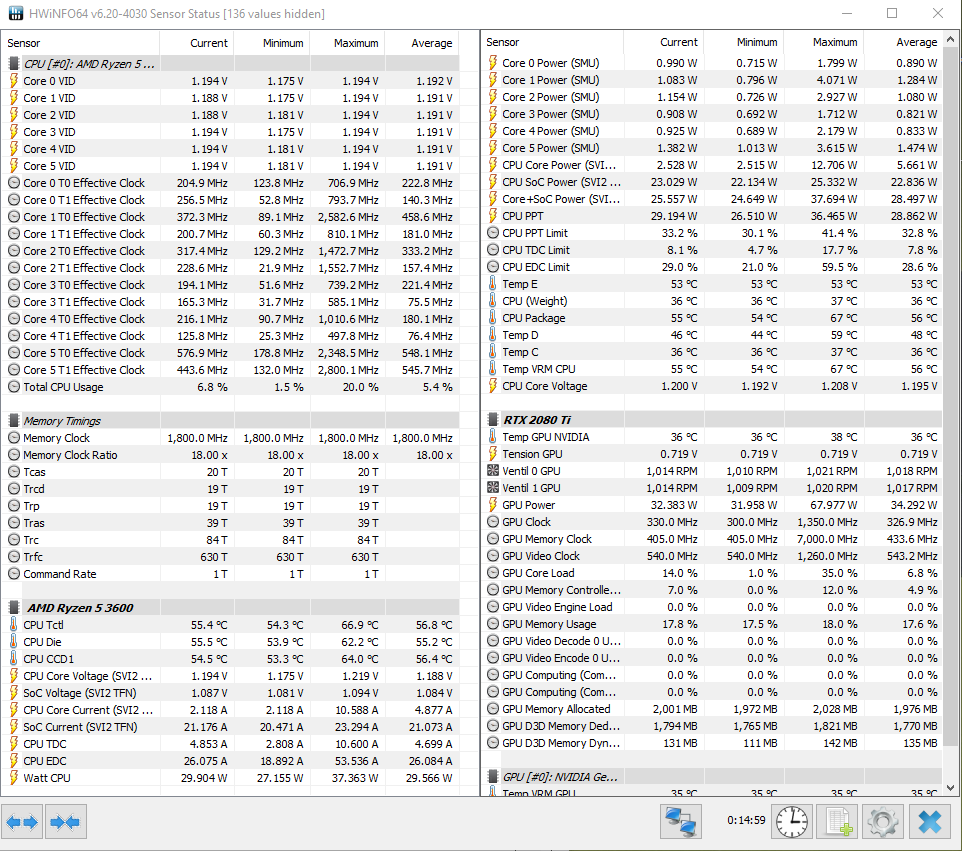Select the GPU [#0]: NVIDIA Ge... group row
The width and height of the screenshot is (962, 851).
point(712,777)
